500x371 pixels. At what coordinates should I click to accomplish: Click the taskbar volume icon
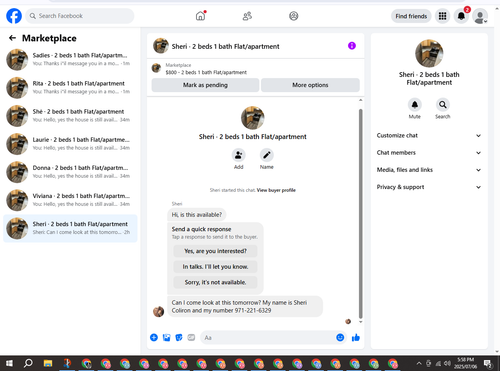[x=447, y=363]
